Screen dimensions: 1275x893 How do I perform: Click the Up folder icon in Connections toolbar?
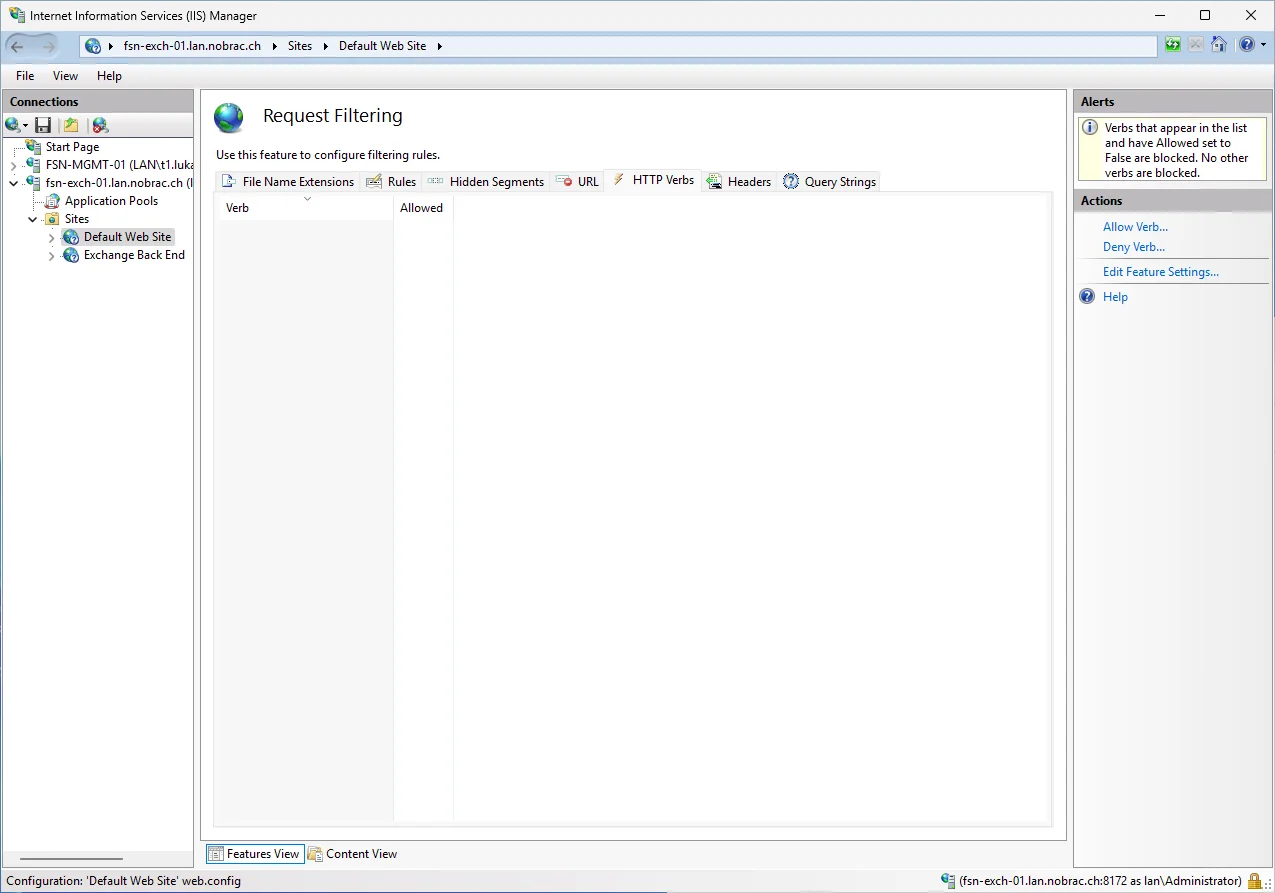pos(71,125)
